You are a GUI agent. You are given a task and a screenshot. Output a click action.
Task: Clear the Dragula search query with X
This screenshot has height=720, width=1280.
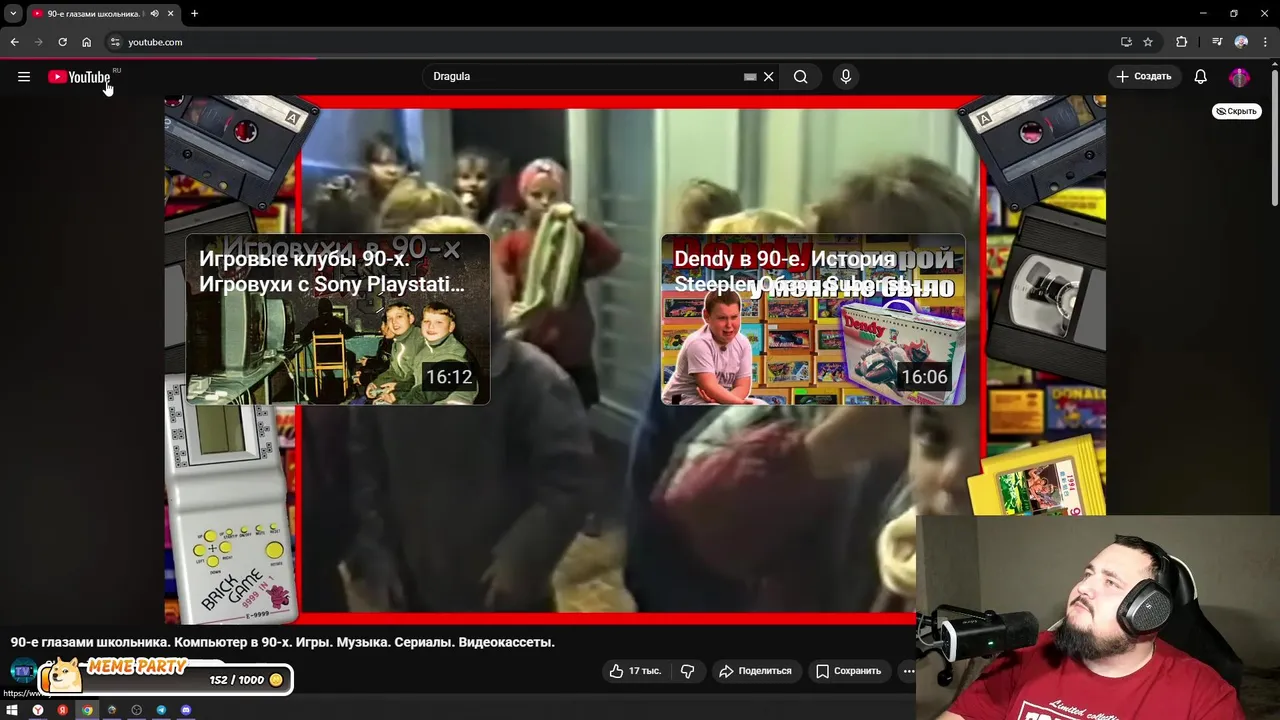tap(768, 76)
